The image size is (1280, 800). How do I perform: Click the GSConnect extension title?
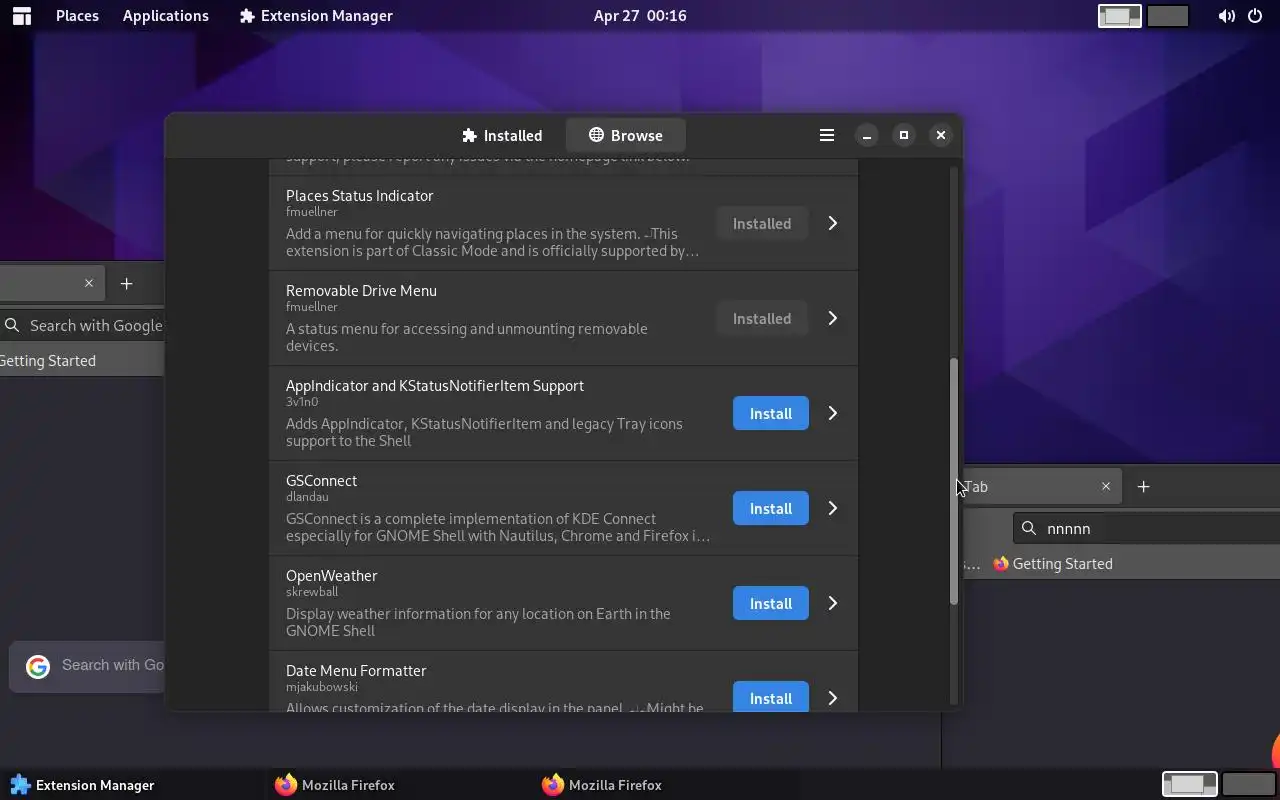pos(321,480)
